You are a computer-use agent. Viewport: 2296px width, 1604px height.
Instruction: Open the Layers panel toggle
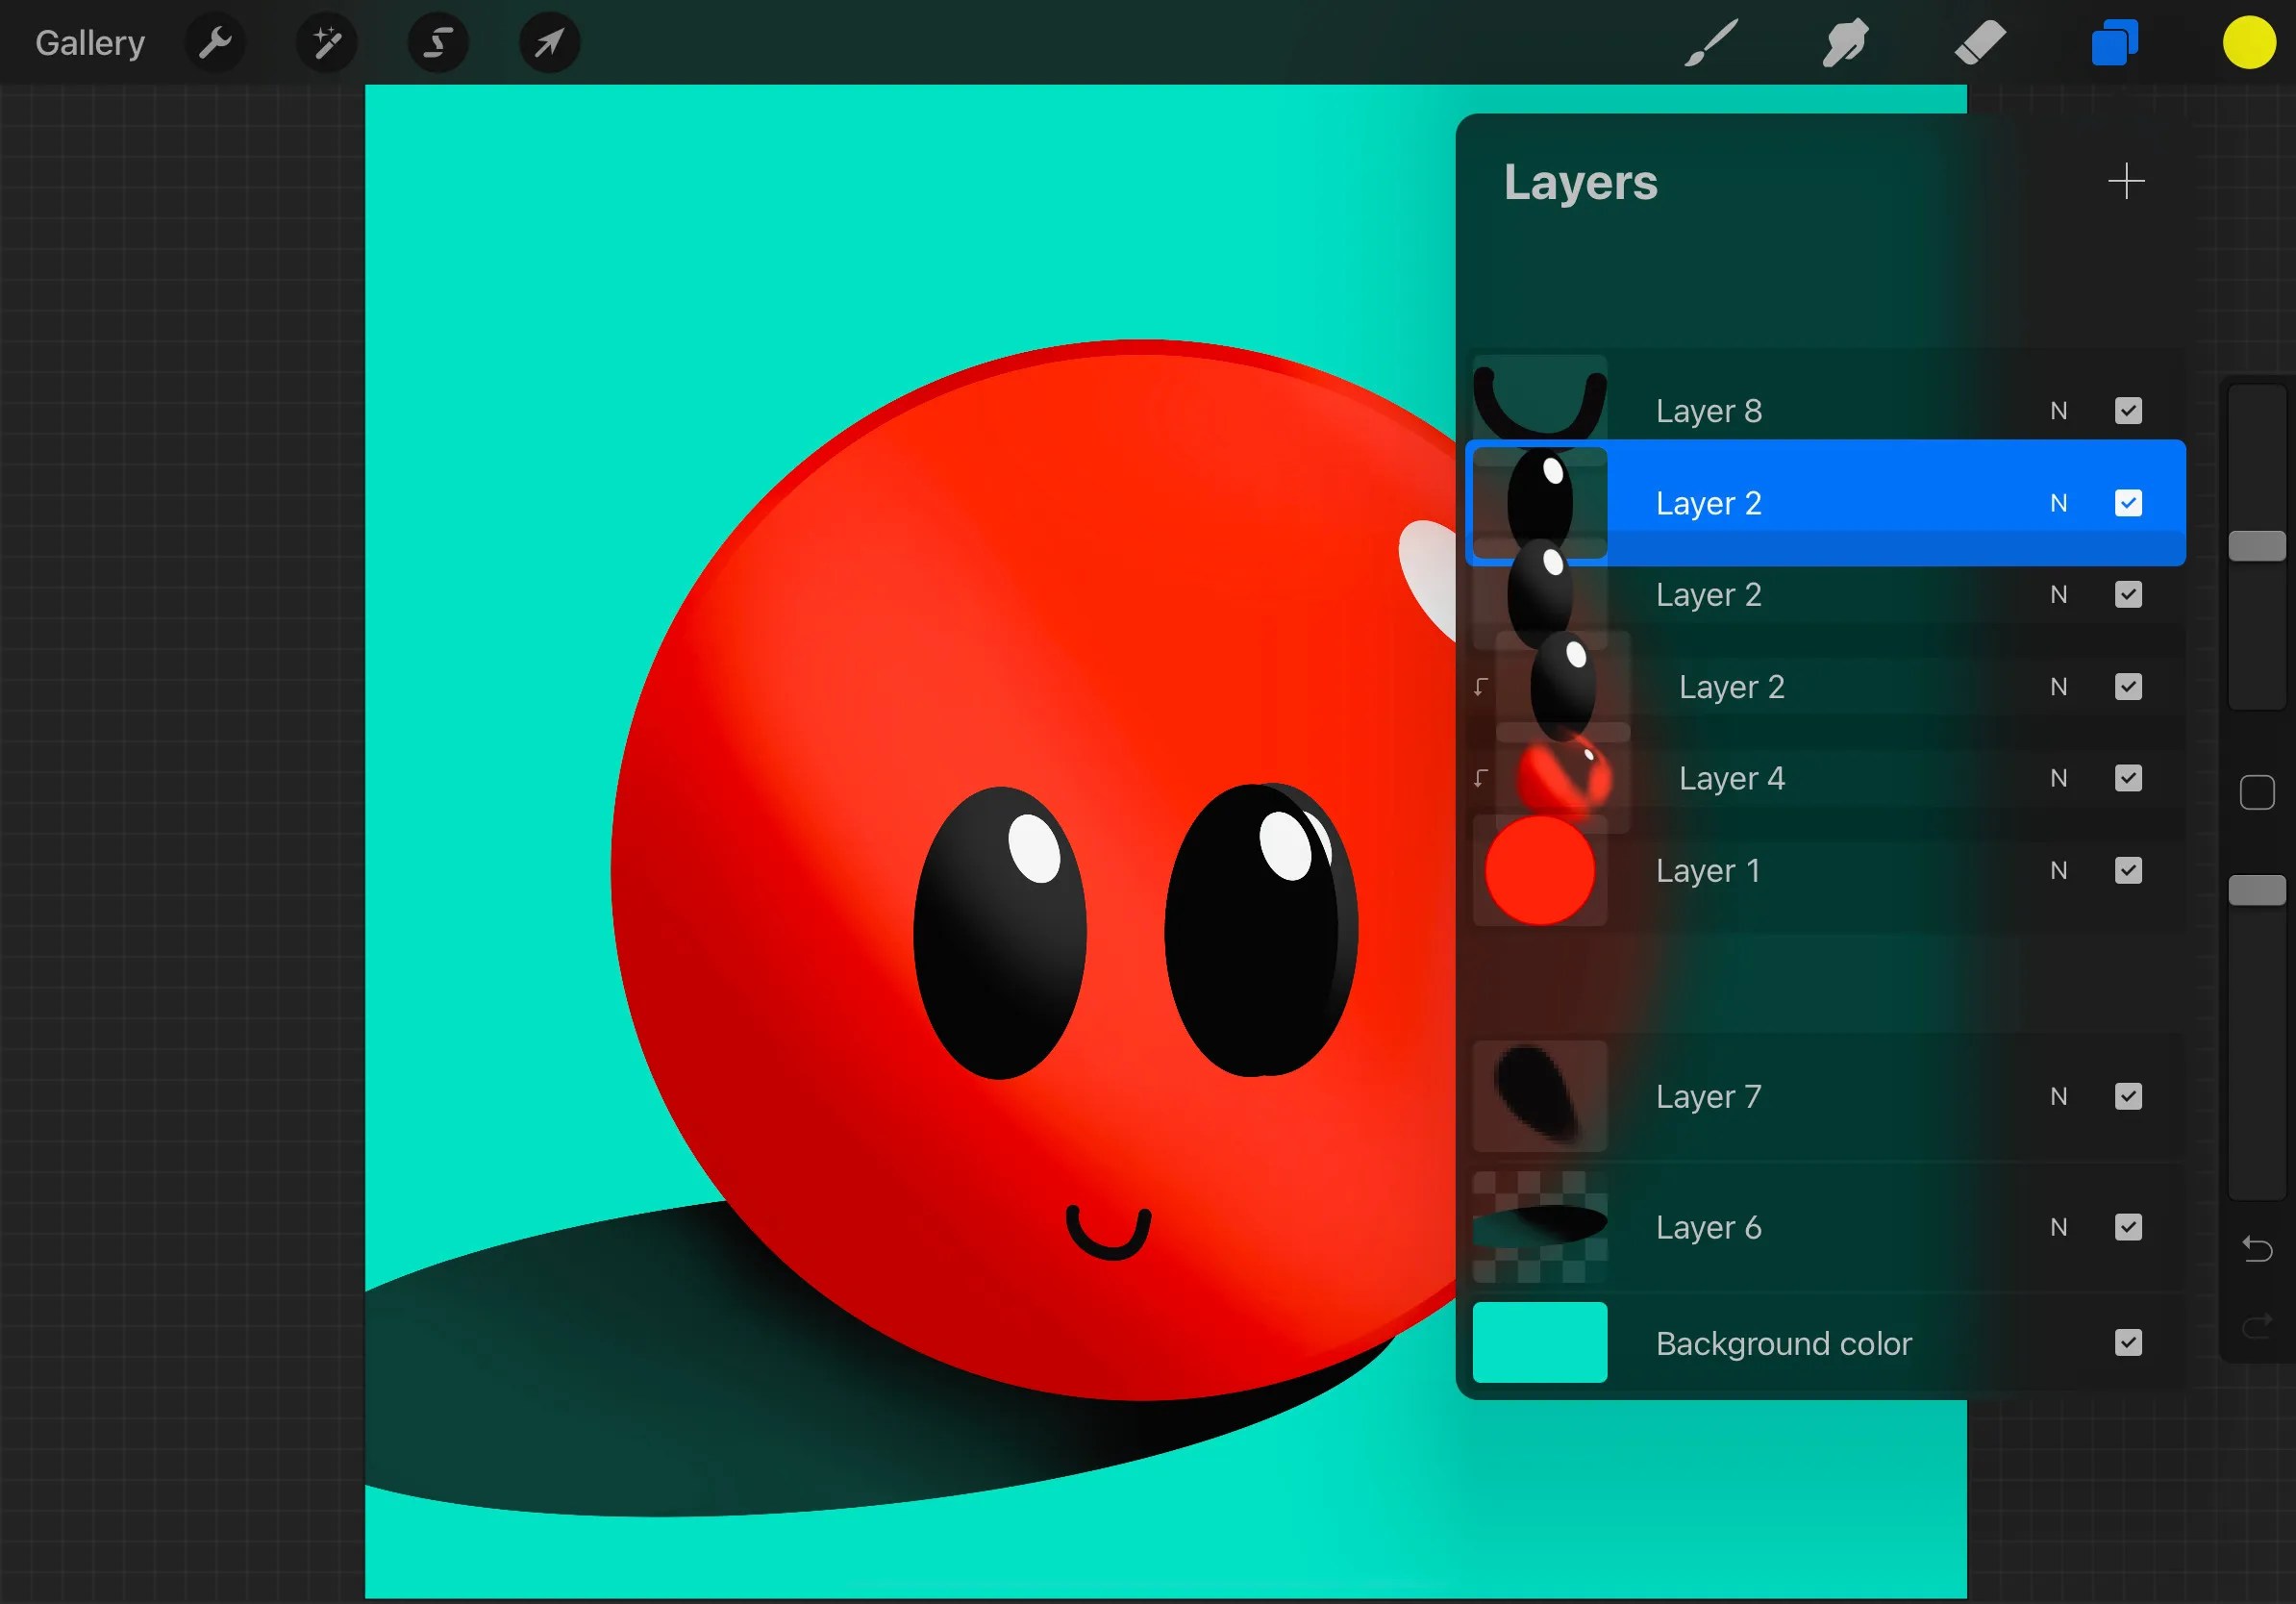pos(2113,42)
